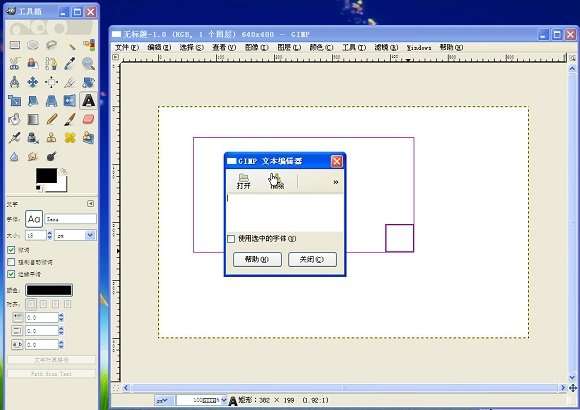Select the Text tool in toolbox
Viewport: 580px width, 410px height.
click(x=88, y=101)
